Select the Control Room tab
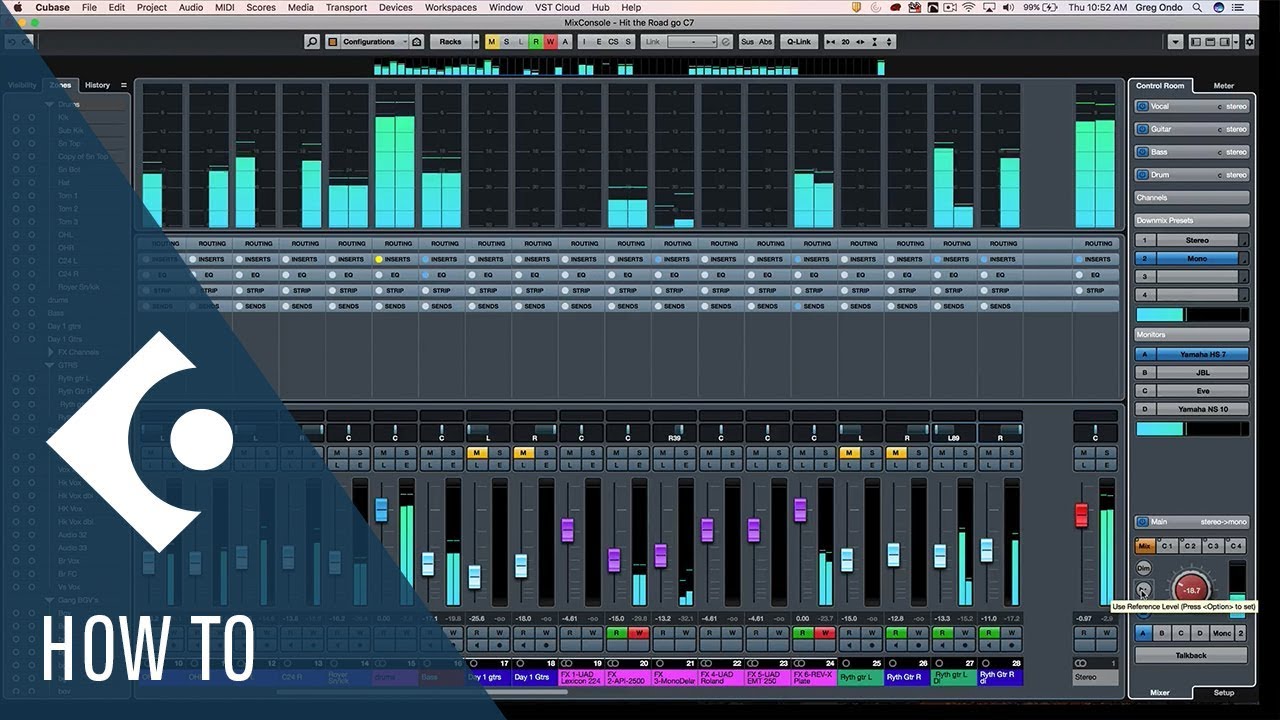 pos(1160,86)
